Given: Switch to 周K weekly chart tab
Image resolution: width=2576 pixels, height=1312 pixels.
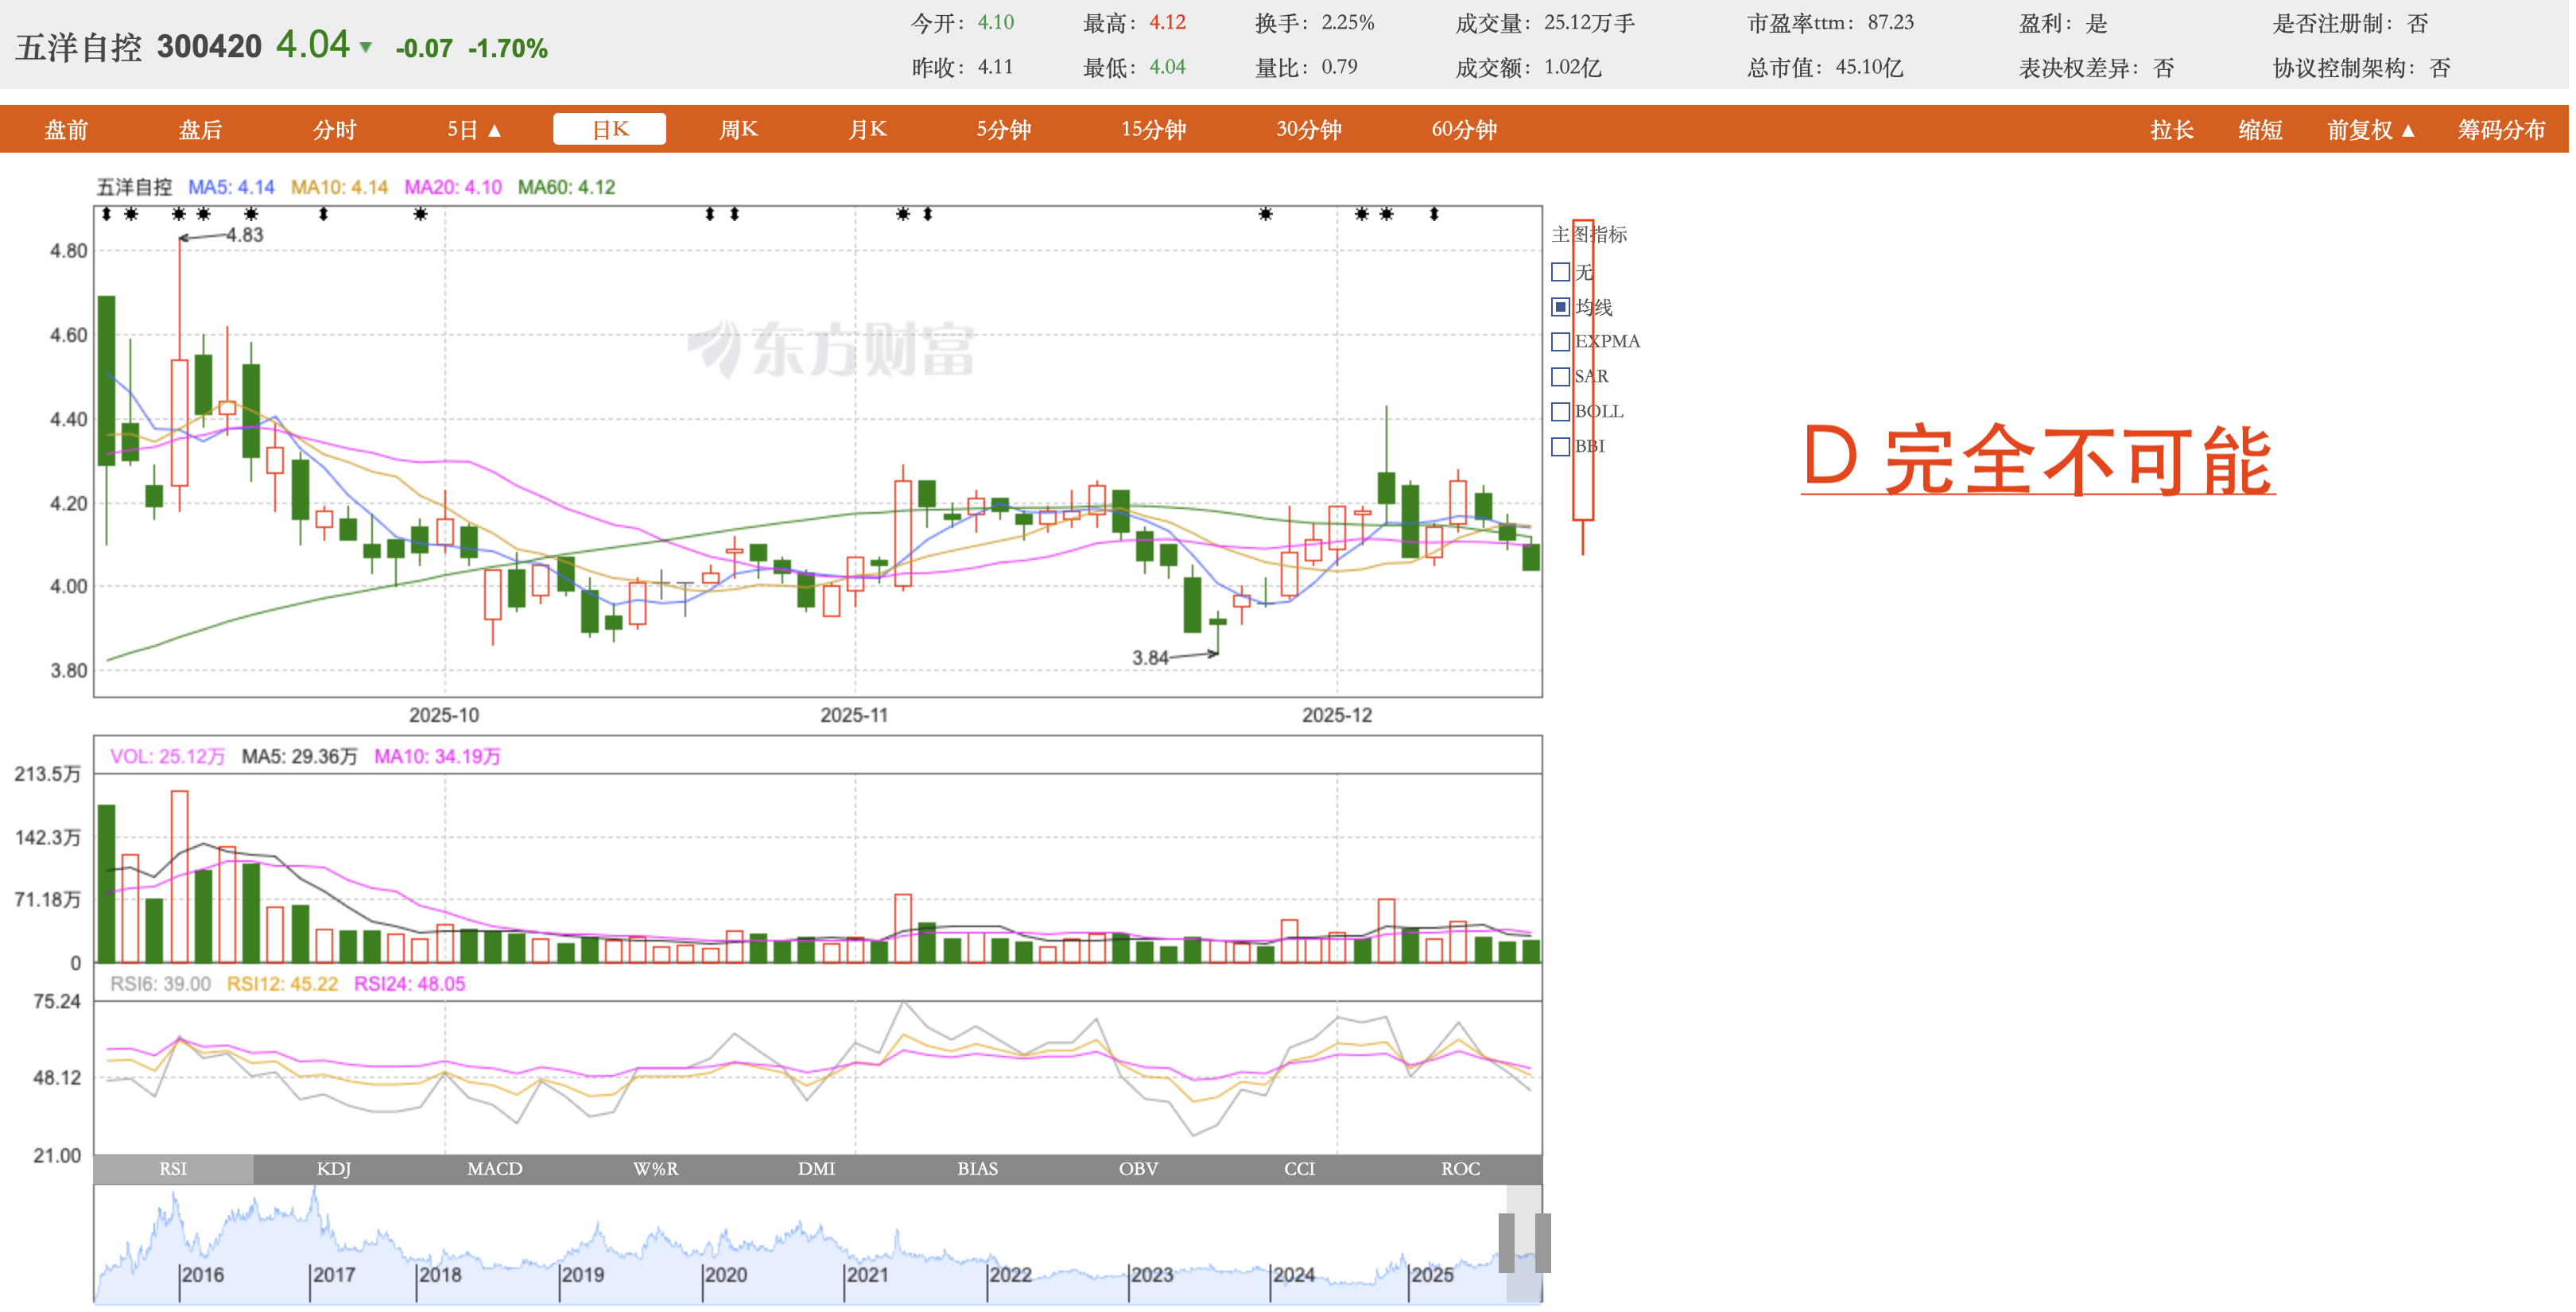Looking at the screenshot, I should (x=738, y=129).
